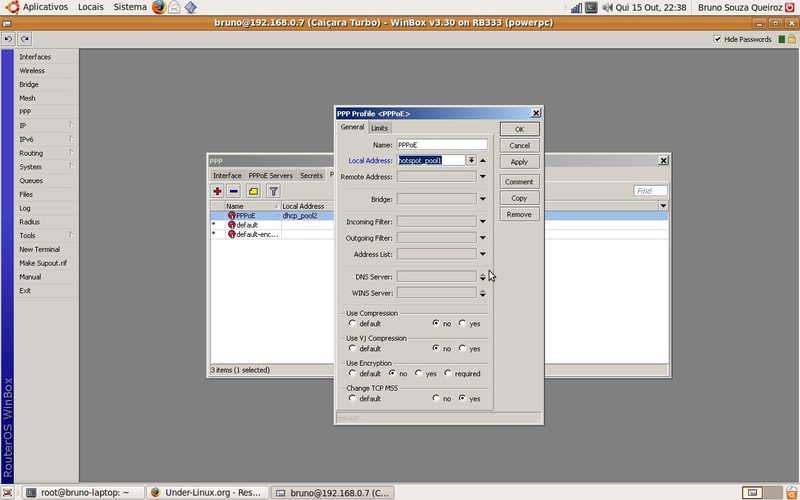800x500 pixels.
Task: Click the trash icon in bottom panel
Action: (792, 492)
